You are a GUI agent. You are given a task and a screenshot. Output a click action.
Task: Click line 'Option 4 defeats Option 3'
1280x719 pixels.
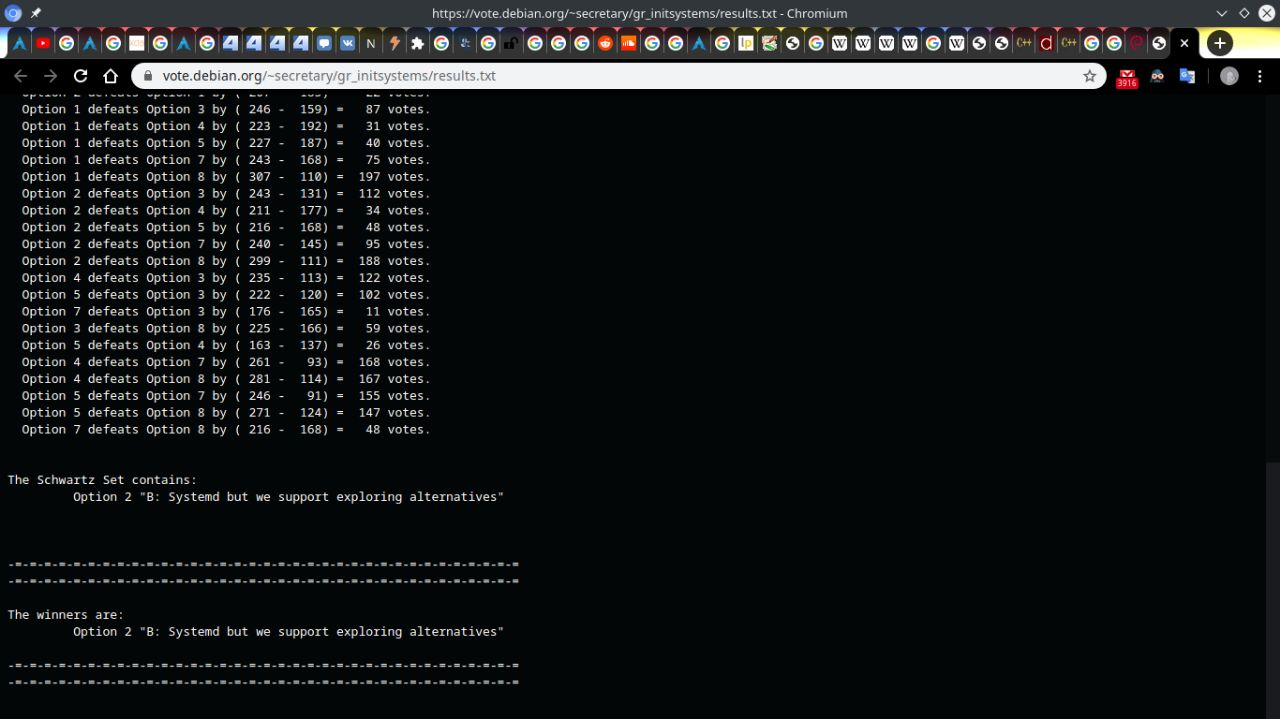point(226,278)
